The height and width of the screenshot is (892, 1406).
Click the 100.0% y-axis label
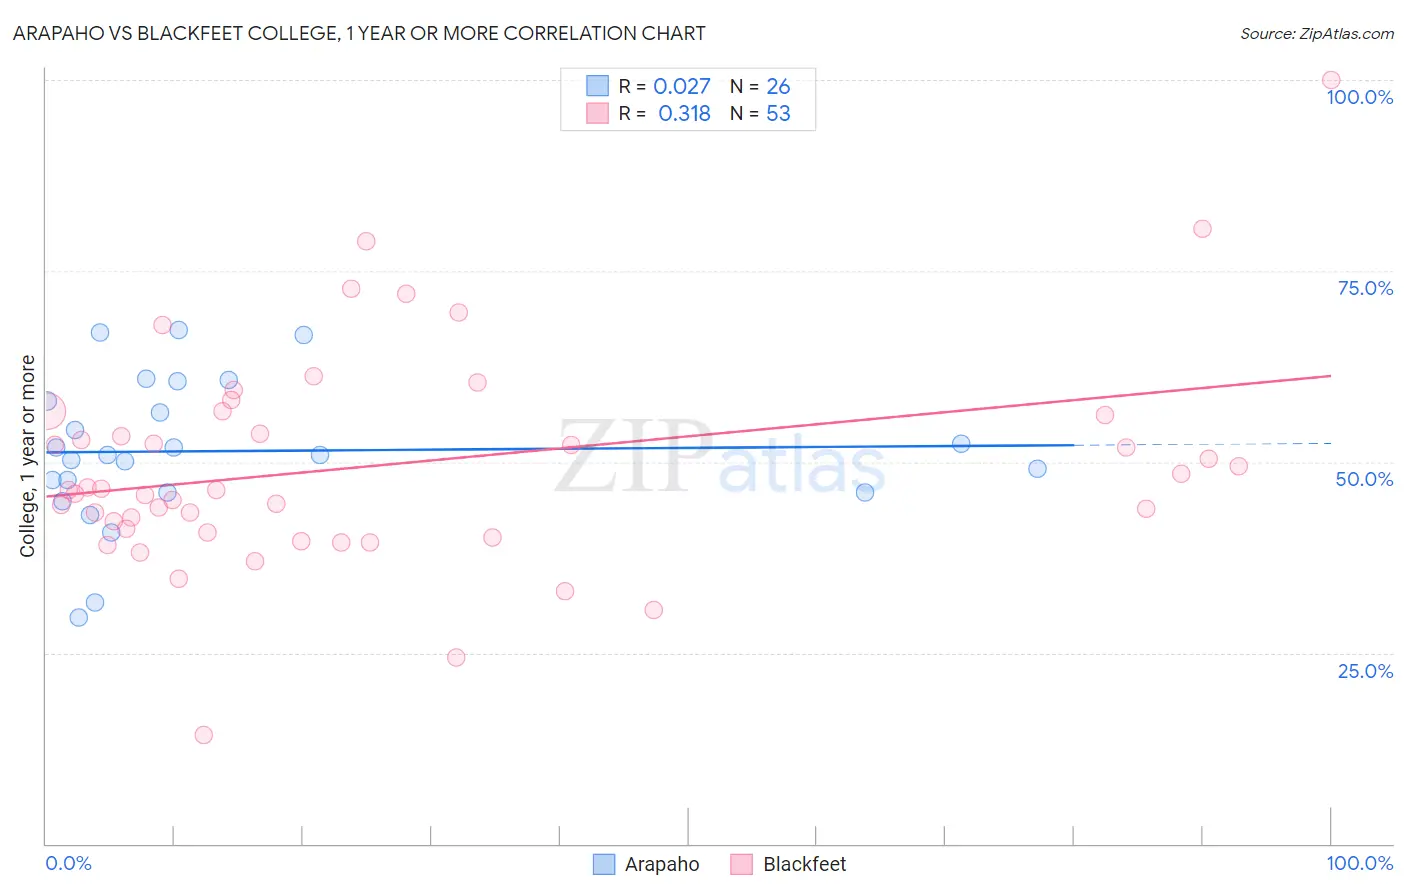[x=1359, y=97]
